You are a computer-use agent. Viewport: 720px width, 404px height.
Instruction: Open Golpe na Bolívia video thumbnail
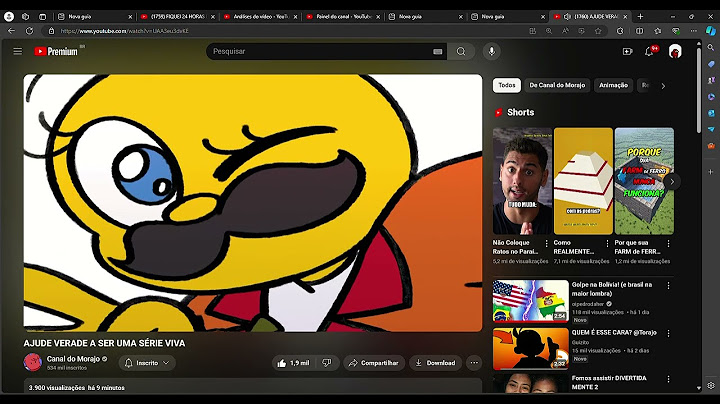click(530, 301)
